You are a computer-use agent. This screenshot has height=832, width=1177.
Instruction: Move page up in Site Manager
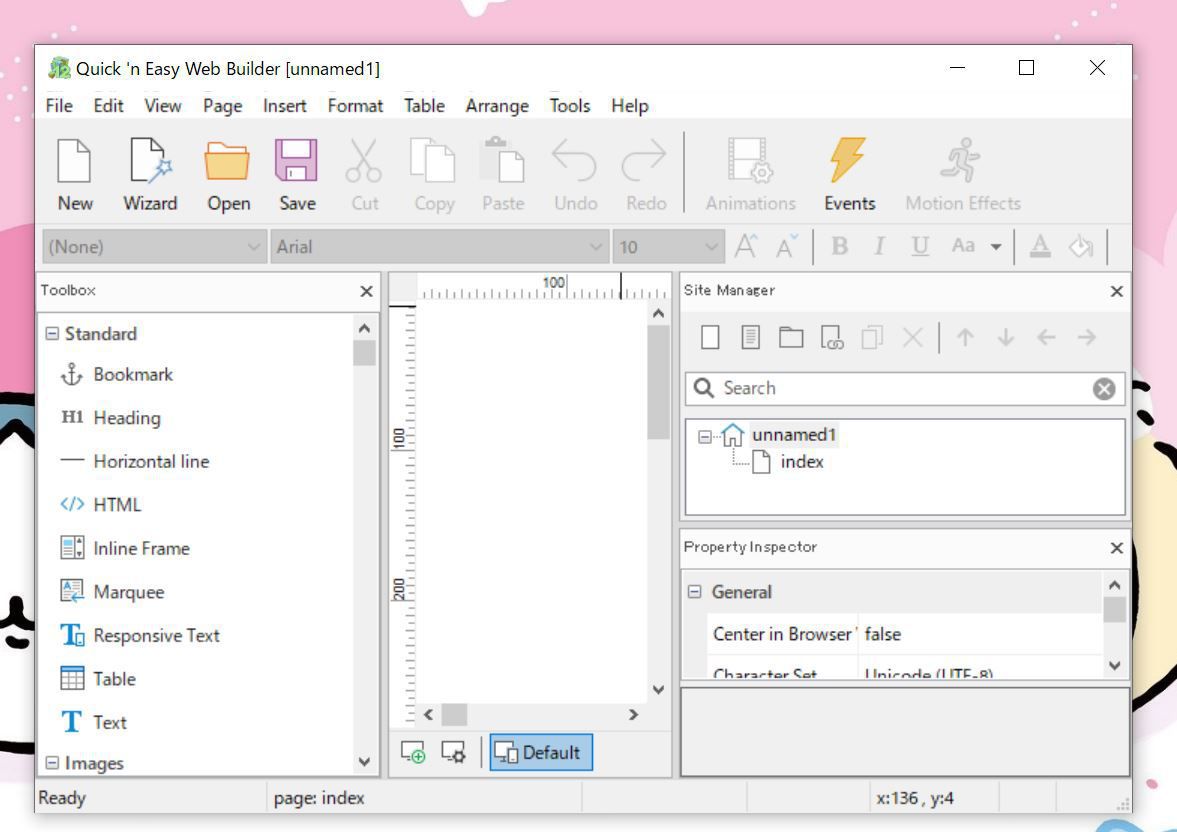965,337
